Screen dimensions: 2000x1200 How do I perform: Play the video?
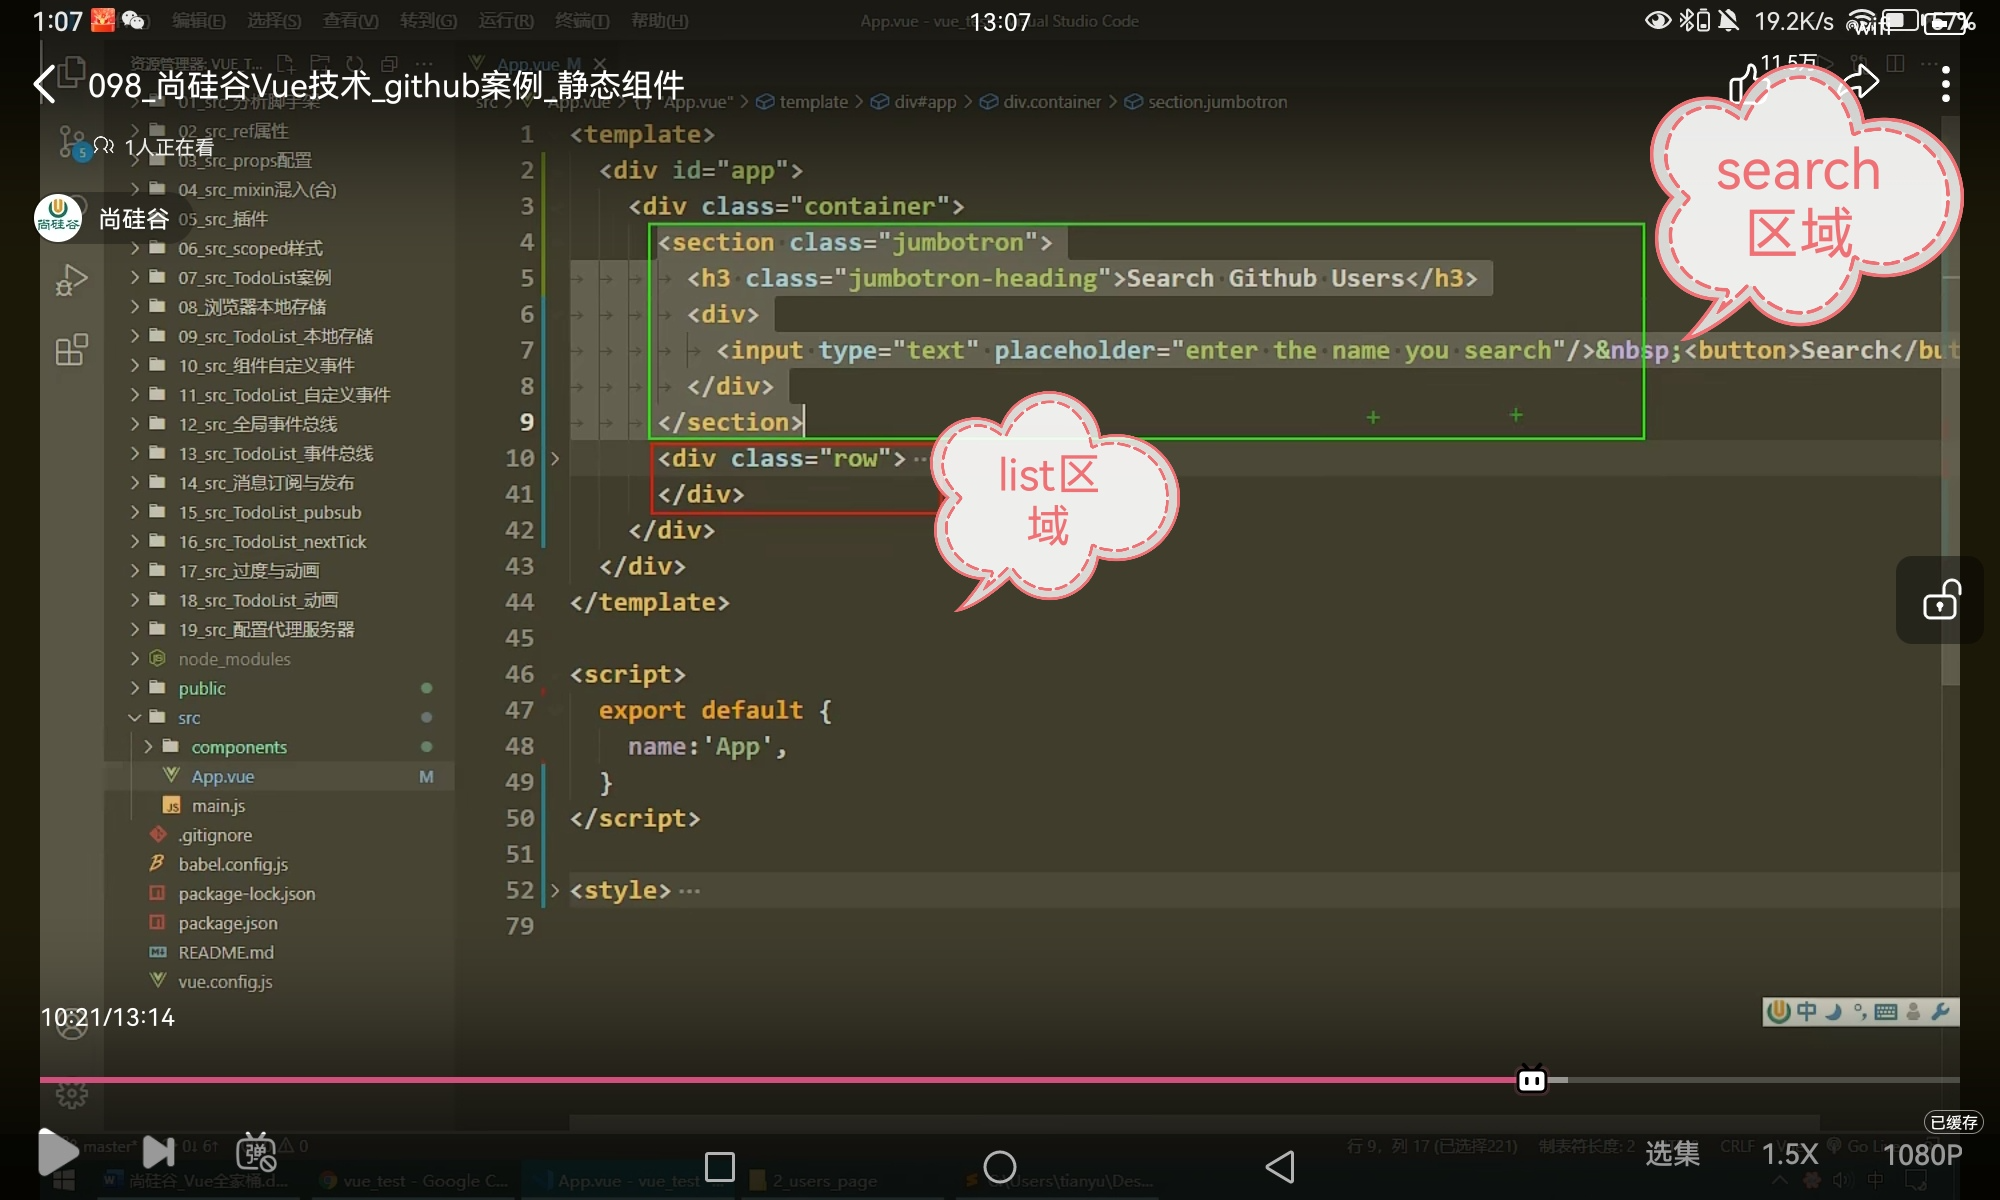tap(58, 1153)
